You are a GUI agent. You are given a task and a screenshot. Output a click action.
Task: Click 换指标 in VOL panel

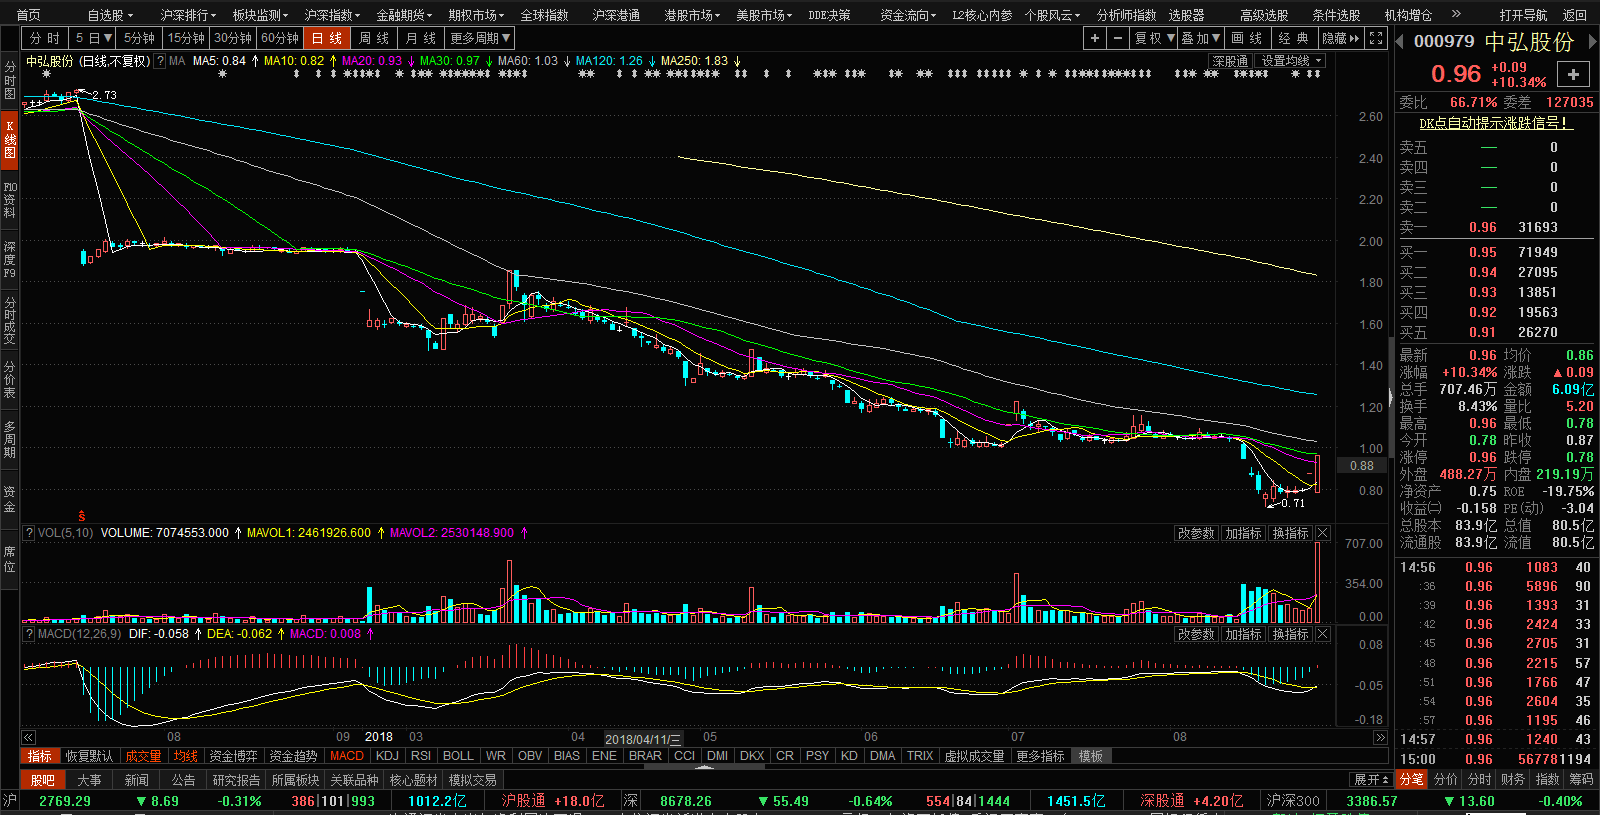click(1290, 533)
